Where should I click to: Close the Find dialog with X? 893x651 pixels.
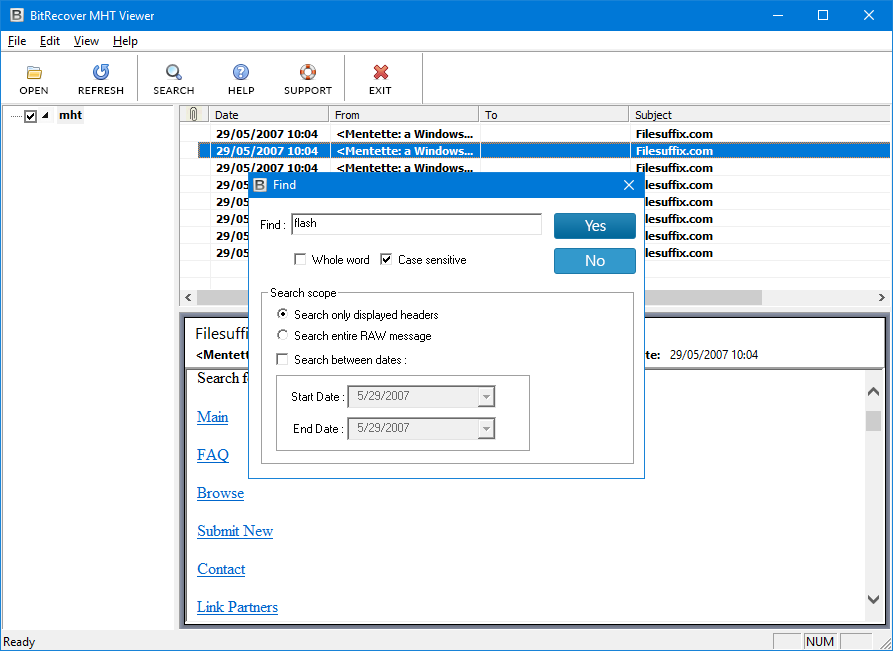point(629,185)
